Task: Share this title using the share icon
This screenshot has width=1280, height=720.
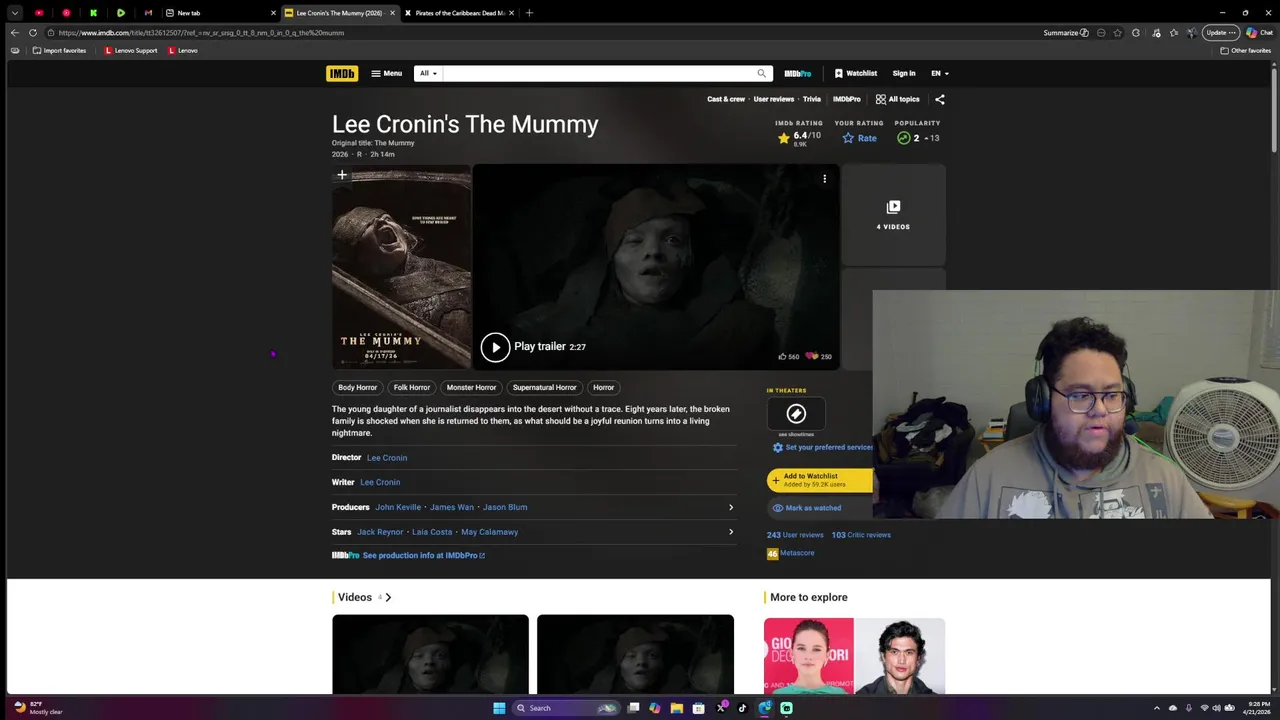Action: coord(939,99)
